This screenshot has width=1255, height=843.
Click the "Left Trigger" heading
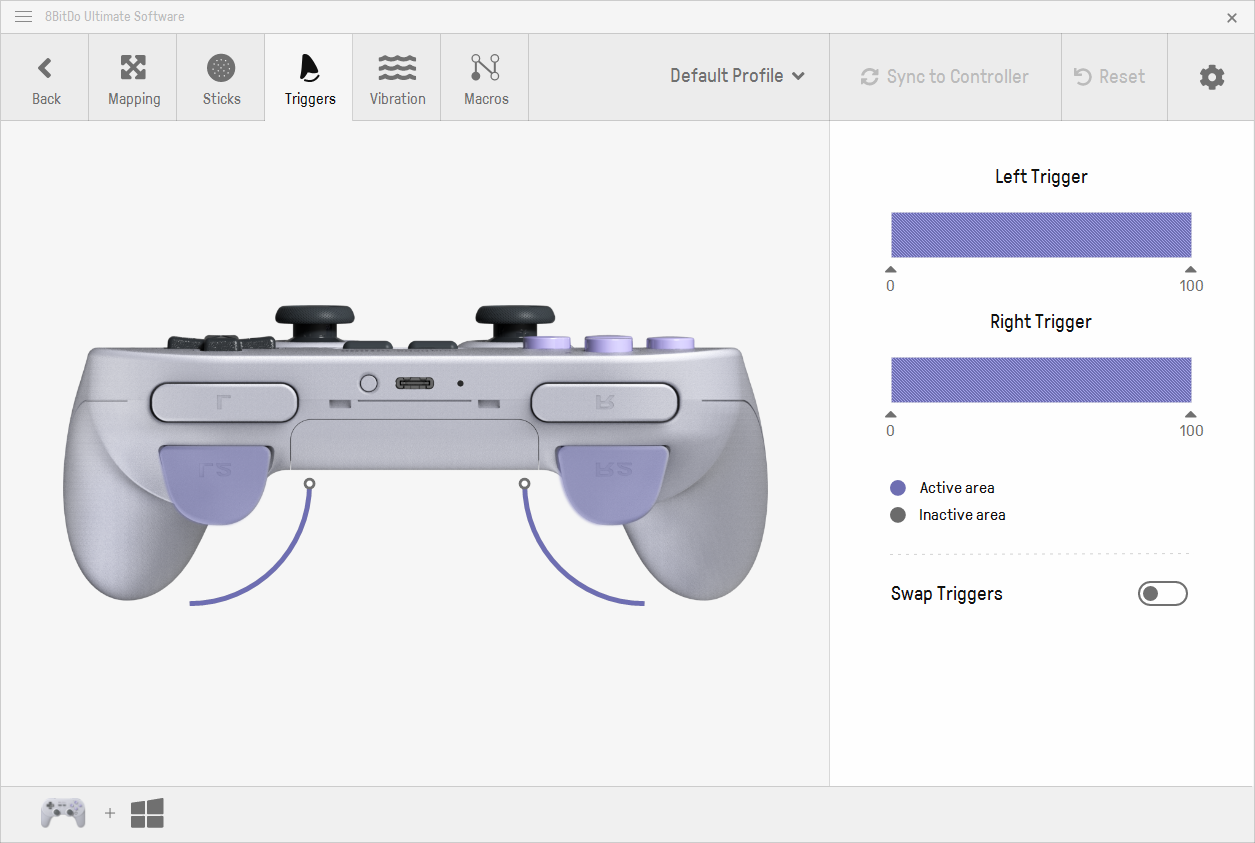pyautogui.click(x=1041, y=177)
